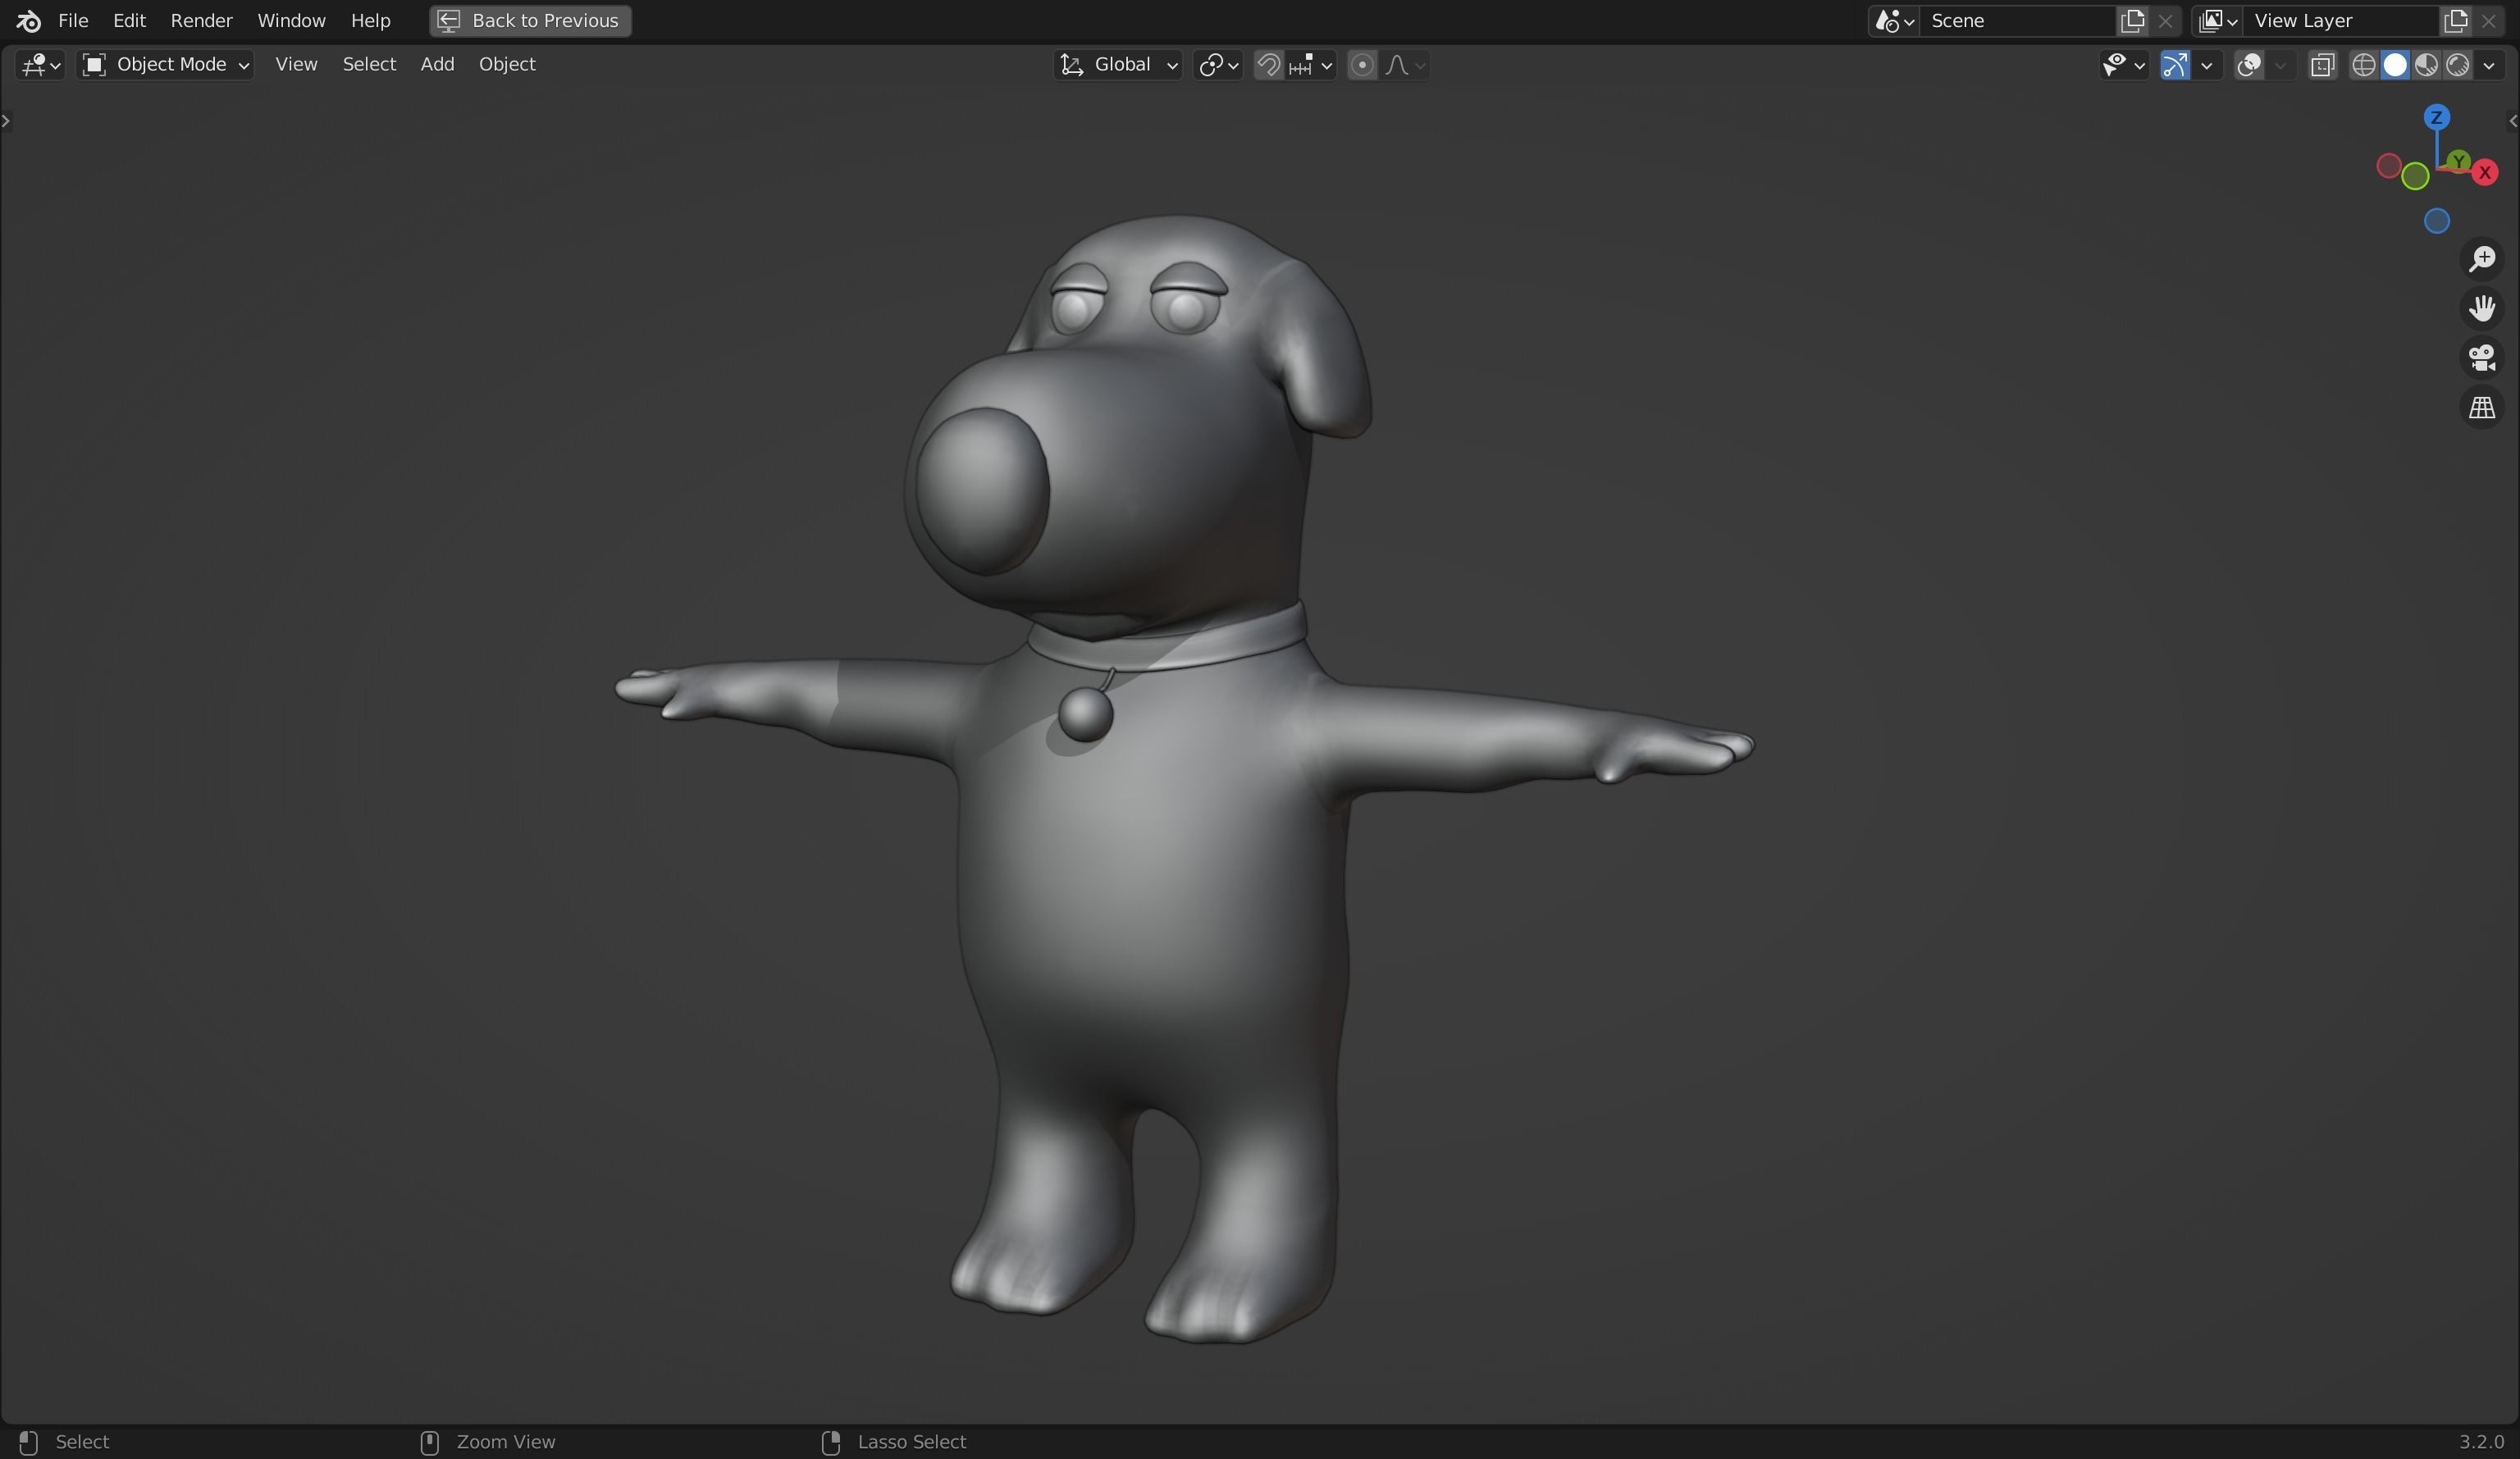Remove the view layer with the X icon
Viewport: 2520px width, 1459px height.
(2488, 21)
